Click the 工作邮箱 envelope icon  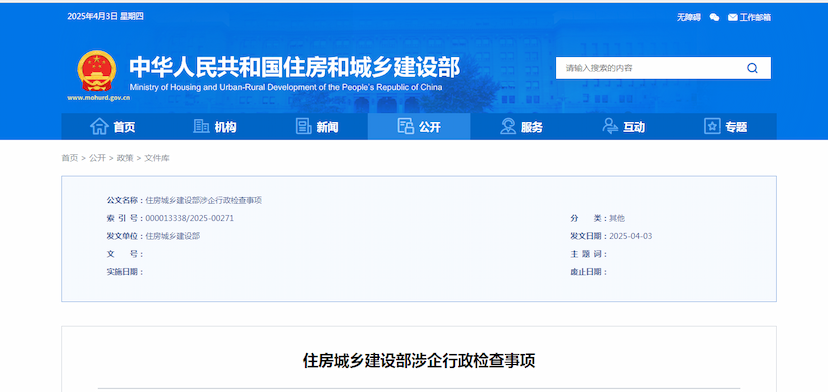coord(732,17)
